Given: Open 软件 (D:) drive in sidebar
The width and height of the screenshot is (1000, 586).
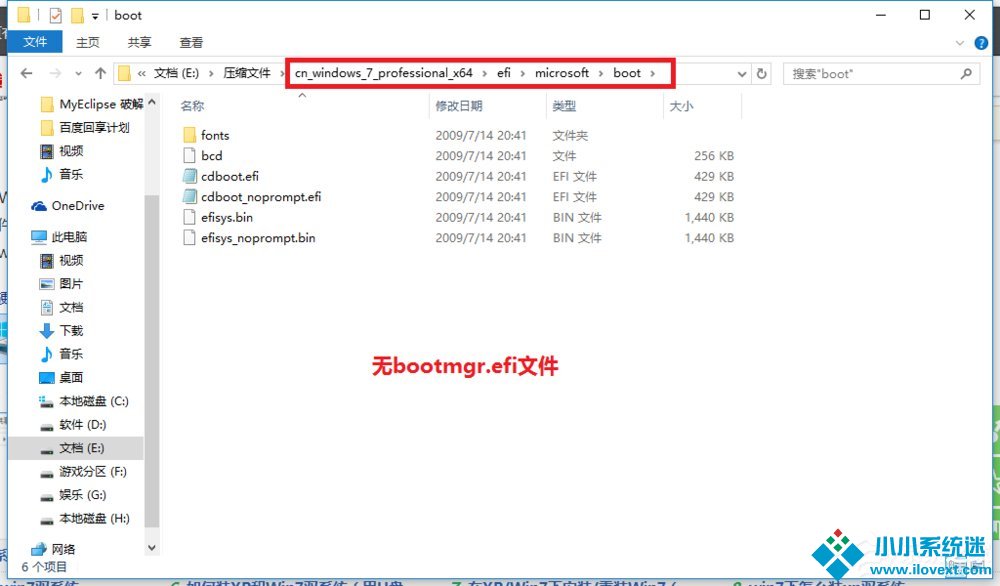Looking at the screenshot, I should point(73,425).
